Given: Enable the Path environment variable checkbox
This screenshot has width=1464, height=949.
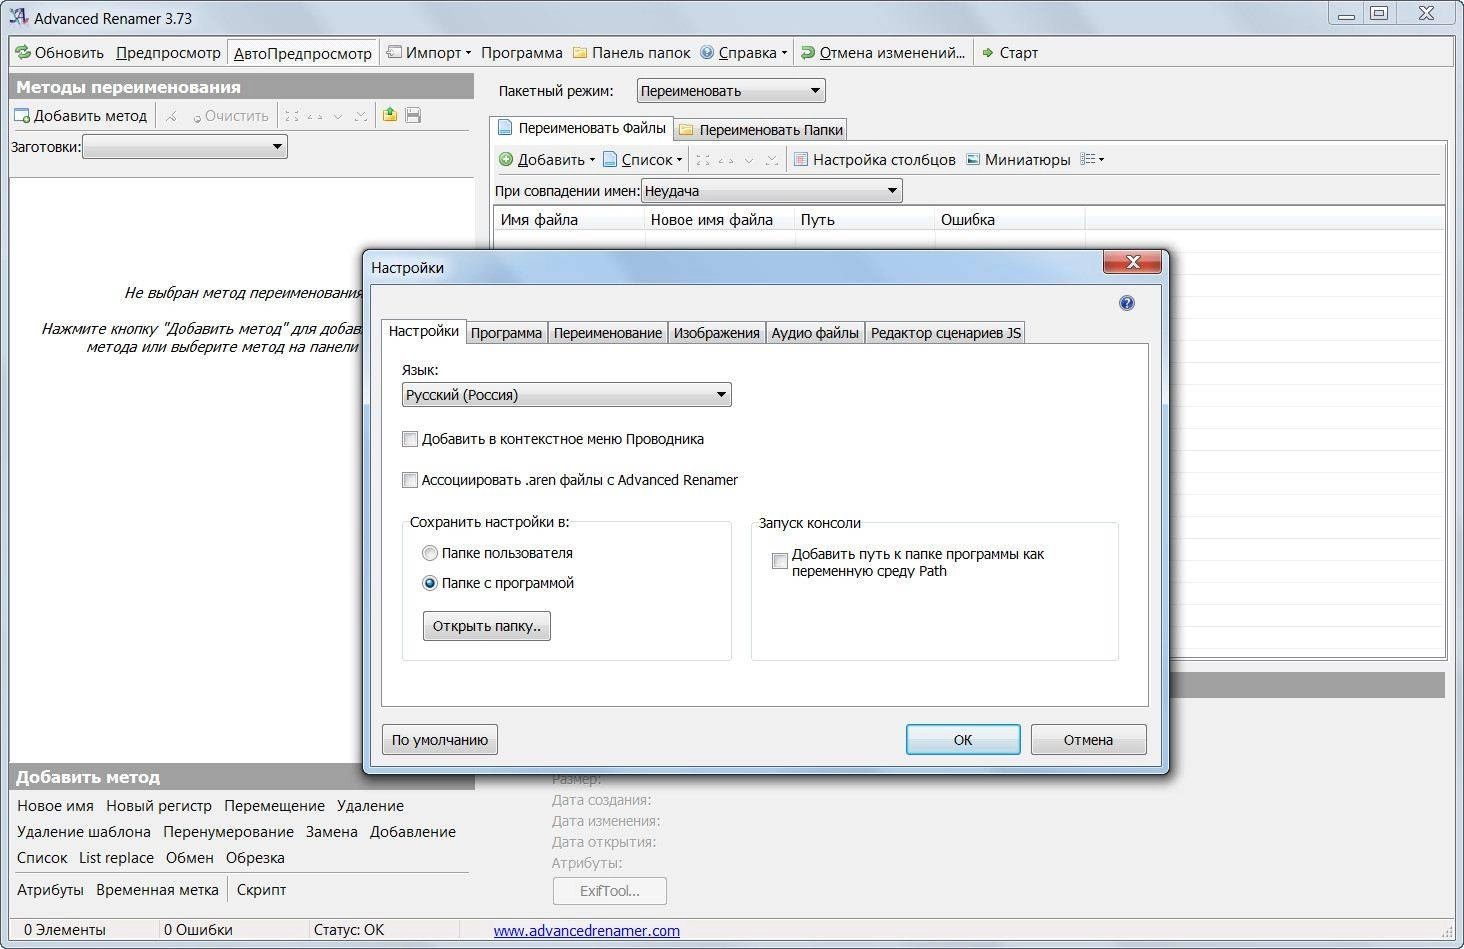Looking at the screenshot, I should point(780,562).
